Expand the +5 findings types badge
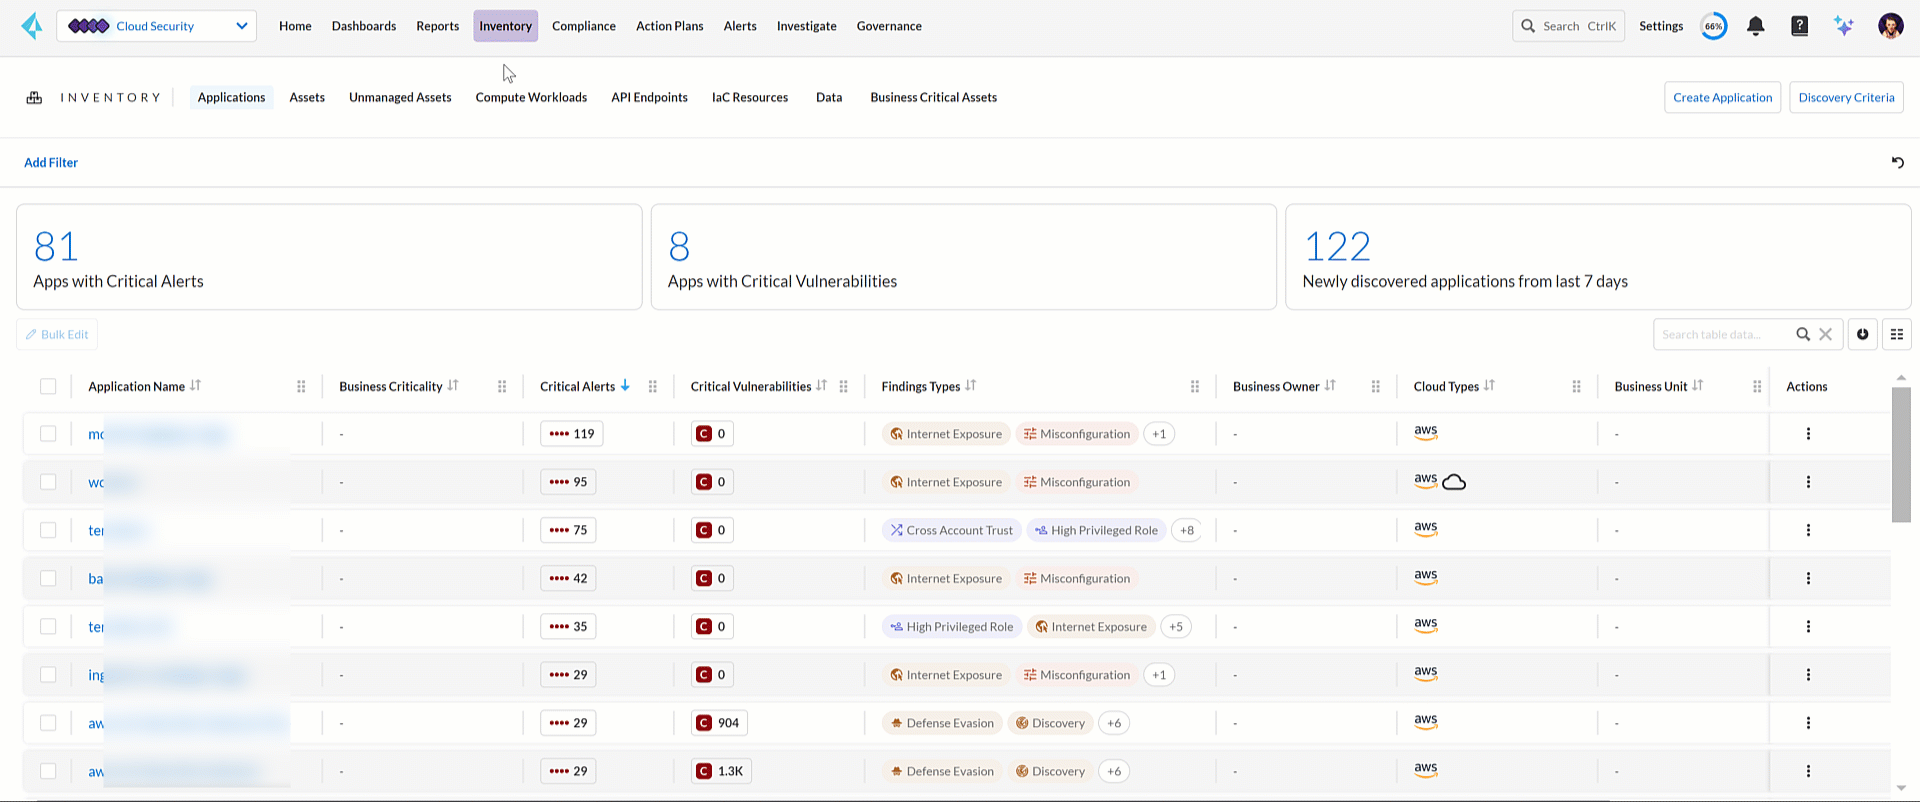1920x802 pixels. point(1176,626)
